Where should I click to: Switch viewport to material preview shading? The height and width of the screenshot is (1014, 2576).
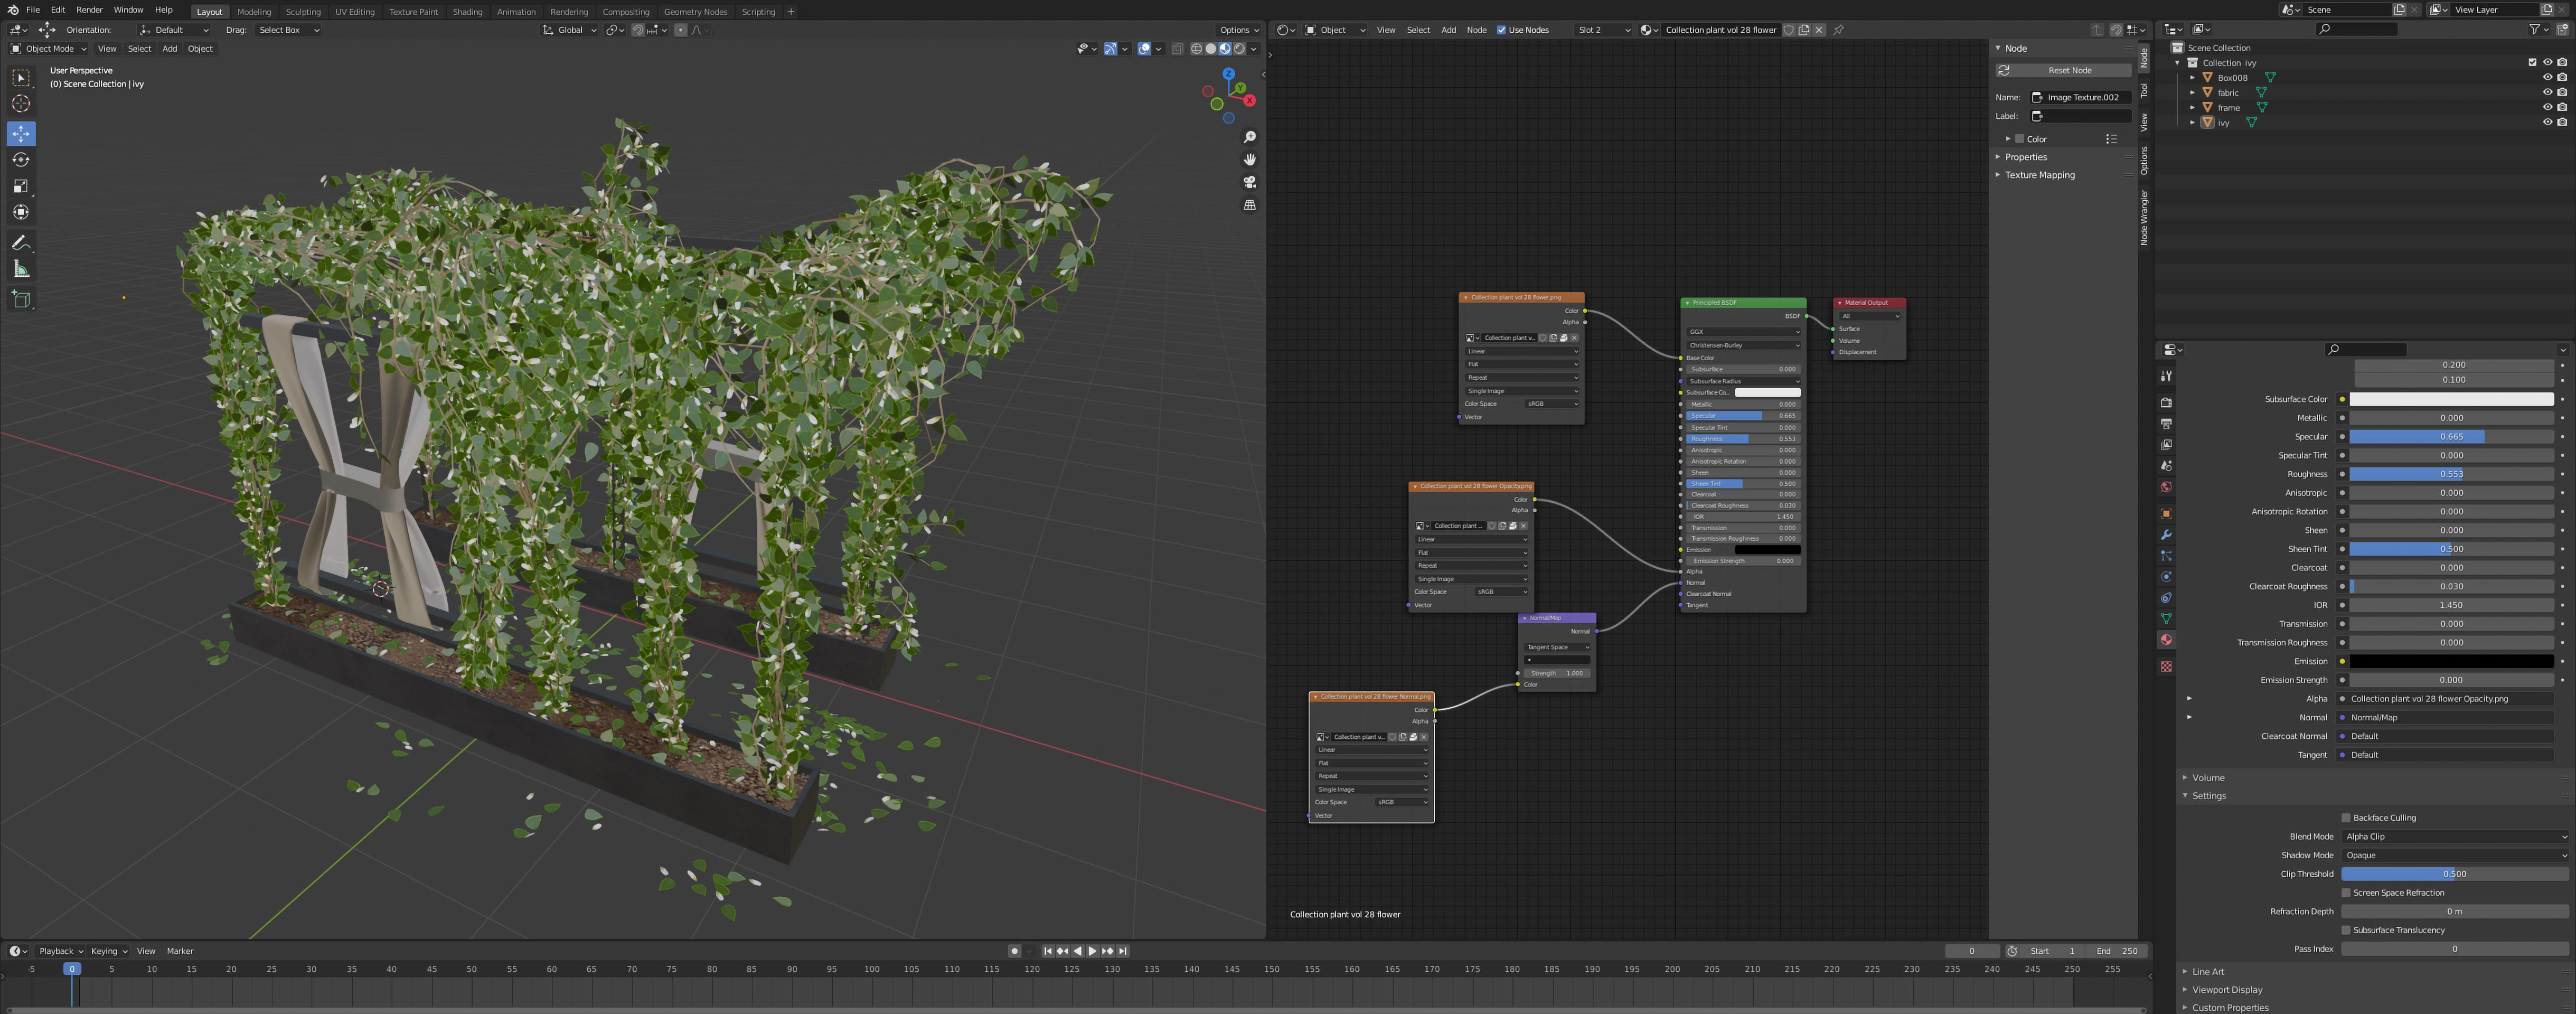[x=1225, y=48]
